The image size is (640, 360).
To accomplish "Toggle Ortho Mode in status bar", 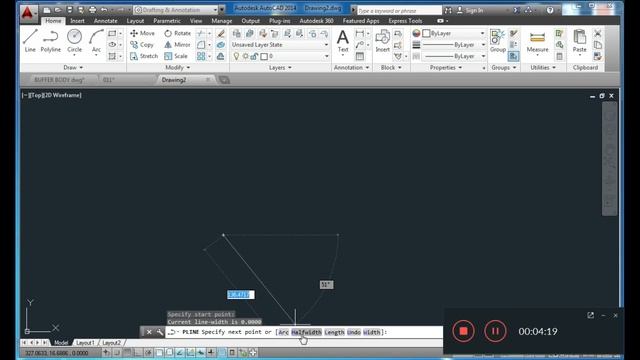I will [x=138, y=353].
